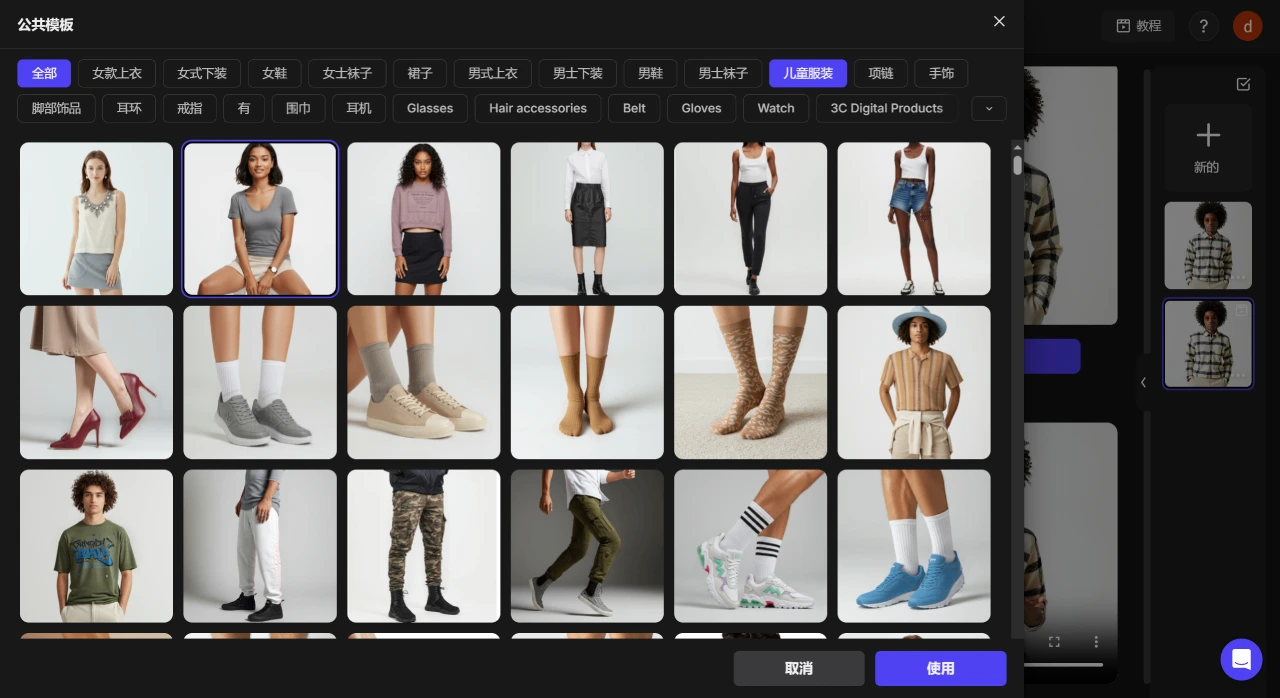This screenshot has width=1280, height=698.
Task: Open the three-dot menu on video preview
Action: click(x=1096, y=642)
